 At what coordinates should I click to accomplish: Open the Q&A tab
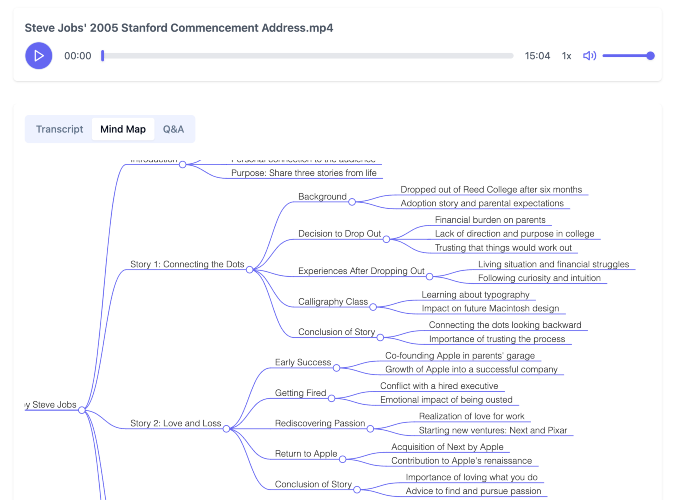[x=173, y=129]
